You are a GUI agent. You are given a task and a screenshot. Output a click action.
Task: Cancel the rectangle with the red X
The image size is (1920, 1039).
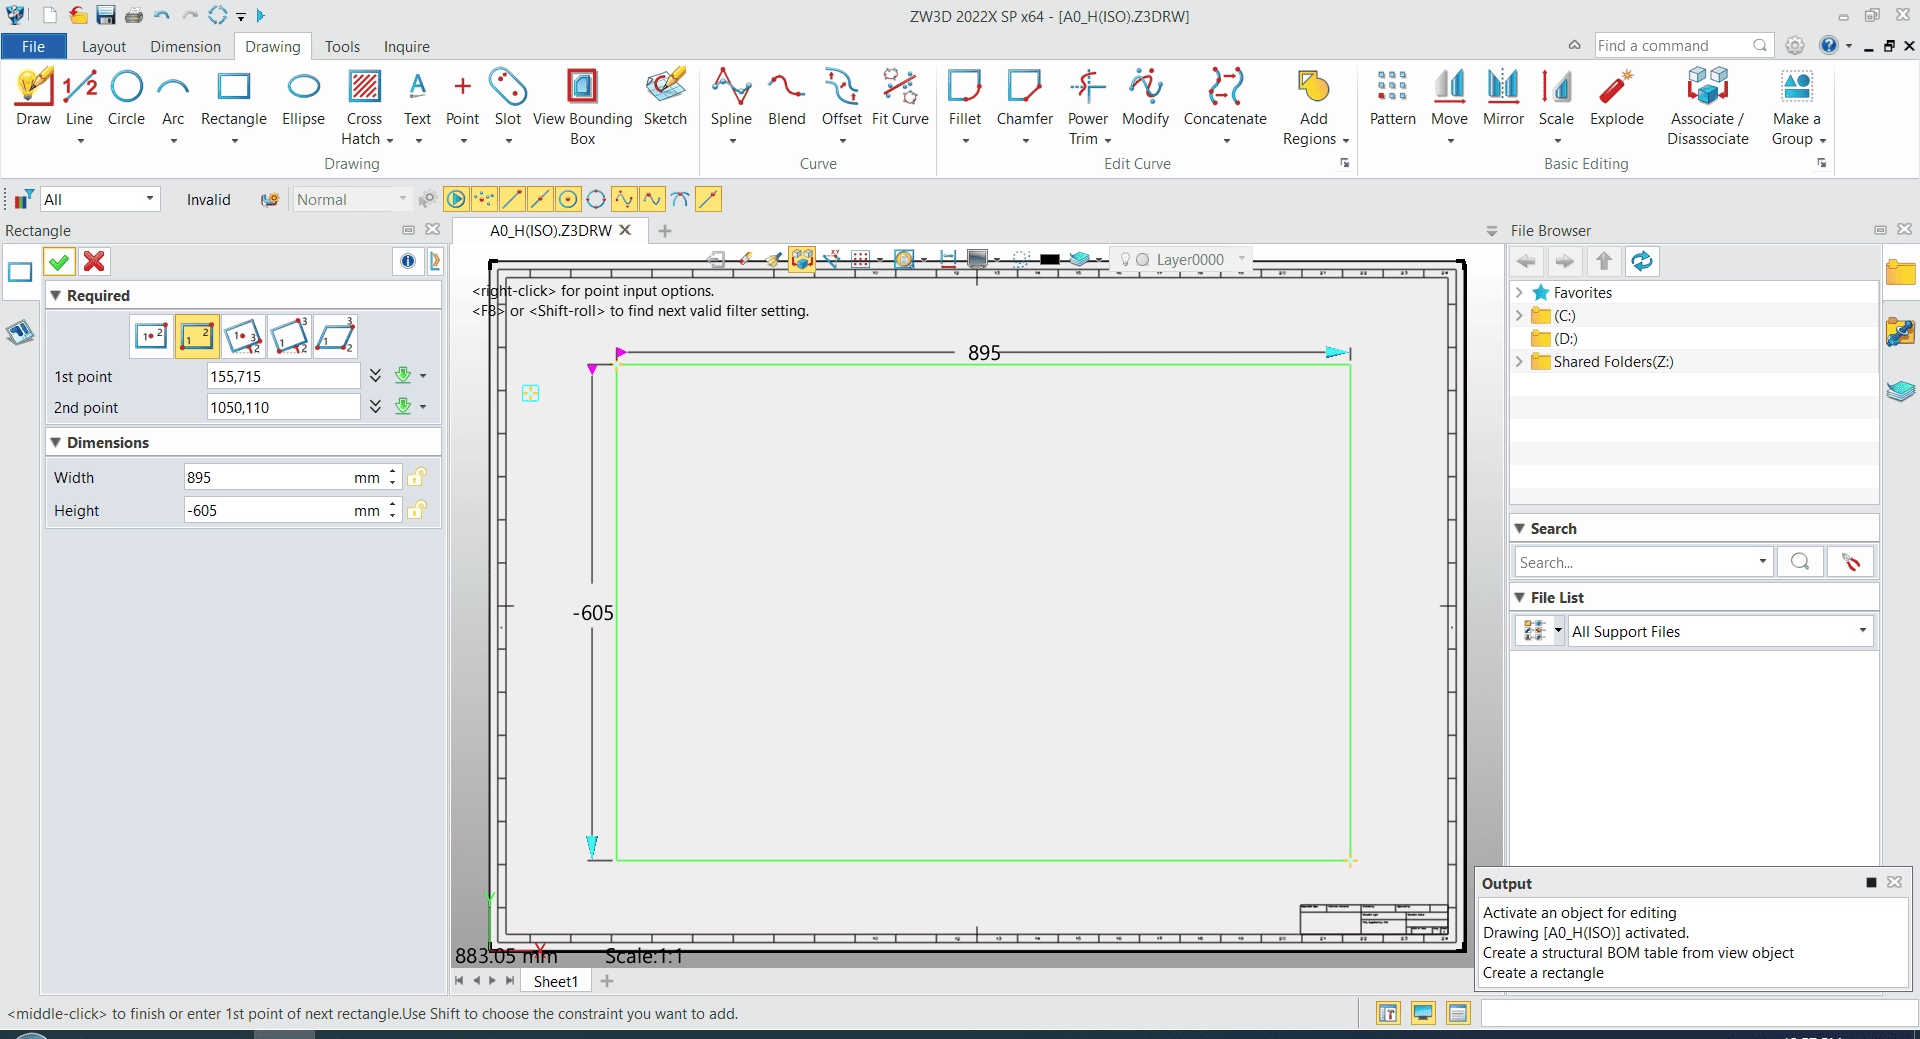pyautogui.click(x=94, y=262)
